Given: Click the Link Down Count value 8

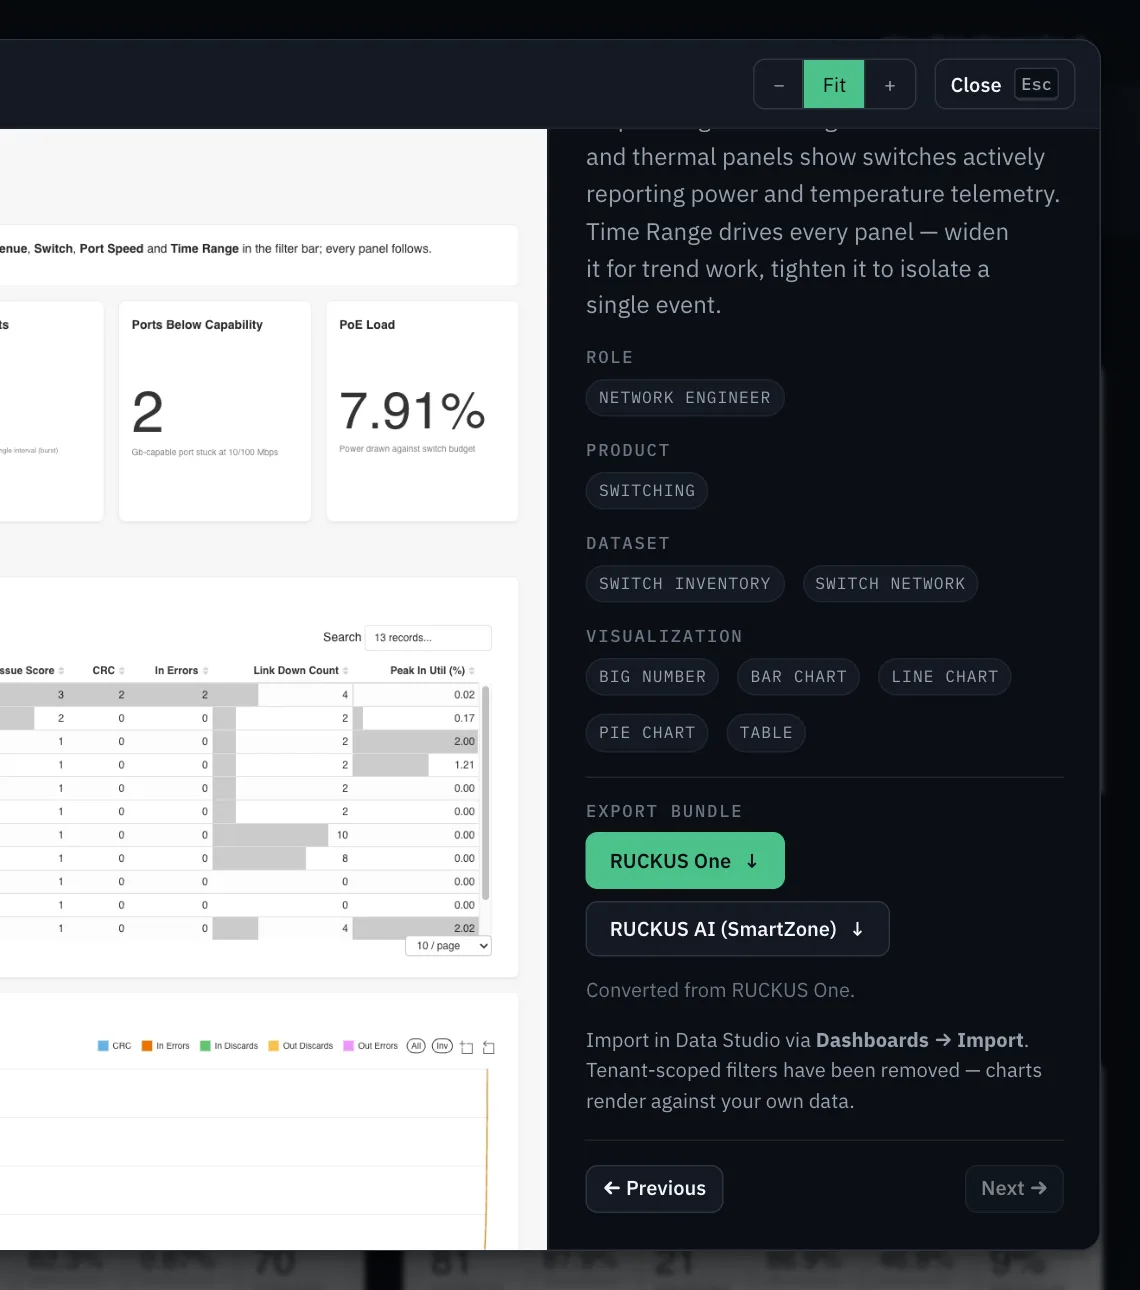Looking at the screenshot, I should click(345, 858).
